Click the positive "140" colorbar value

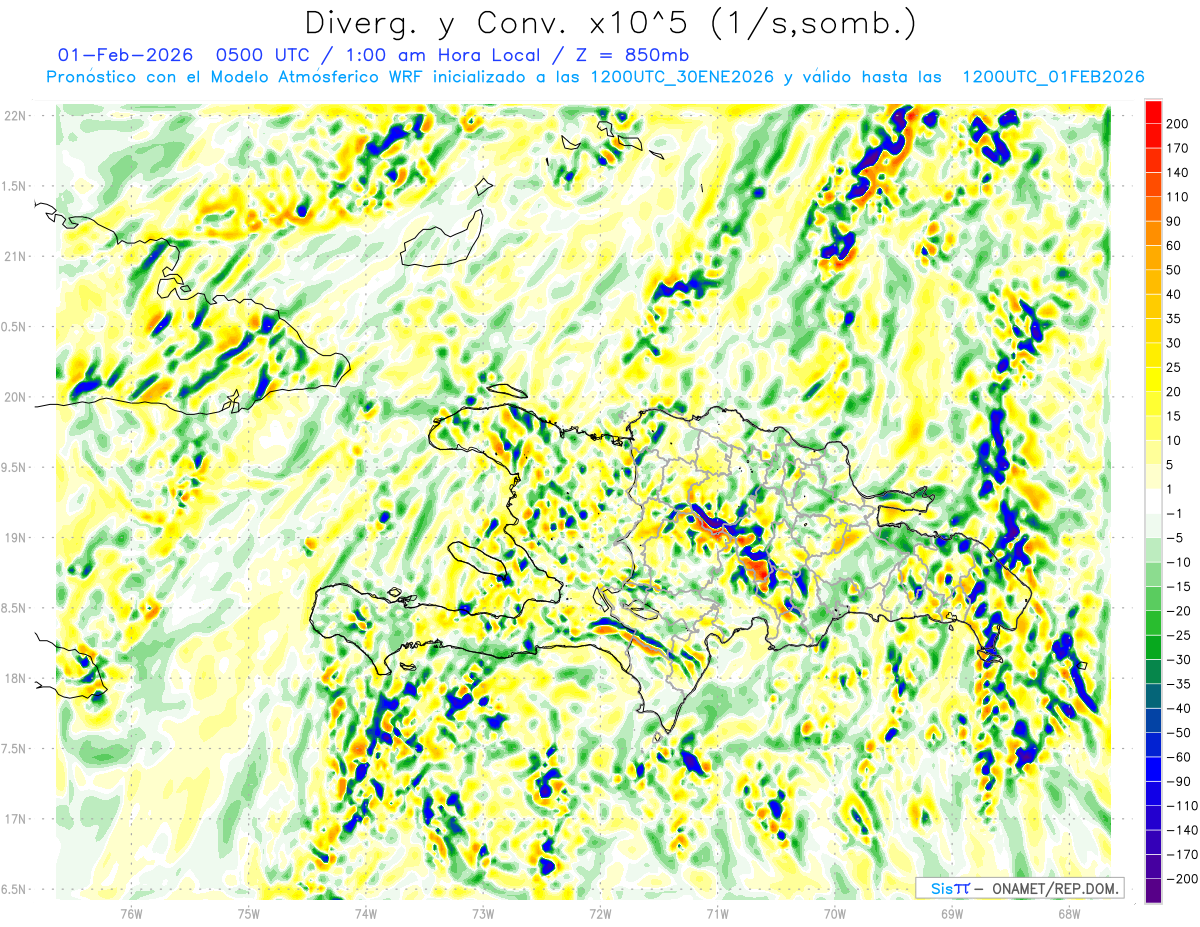(1179, 173)
